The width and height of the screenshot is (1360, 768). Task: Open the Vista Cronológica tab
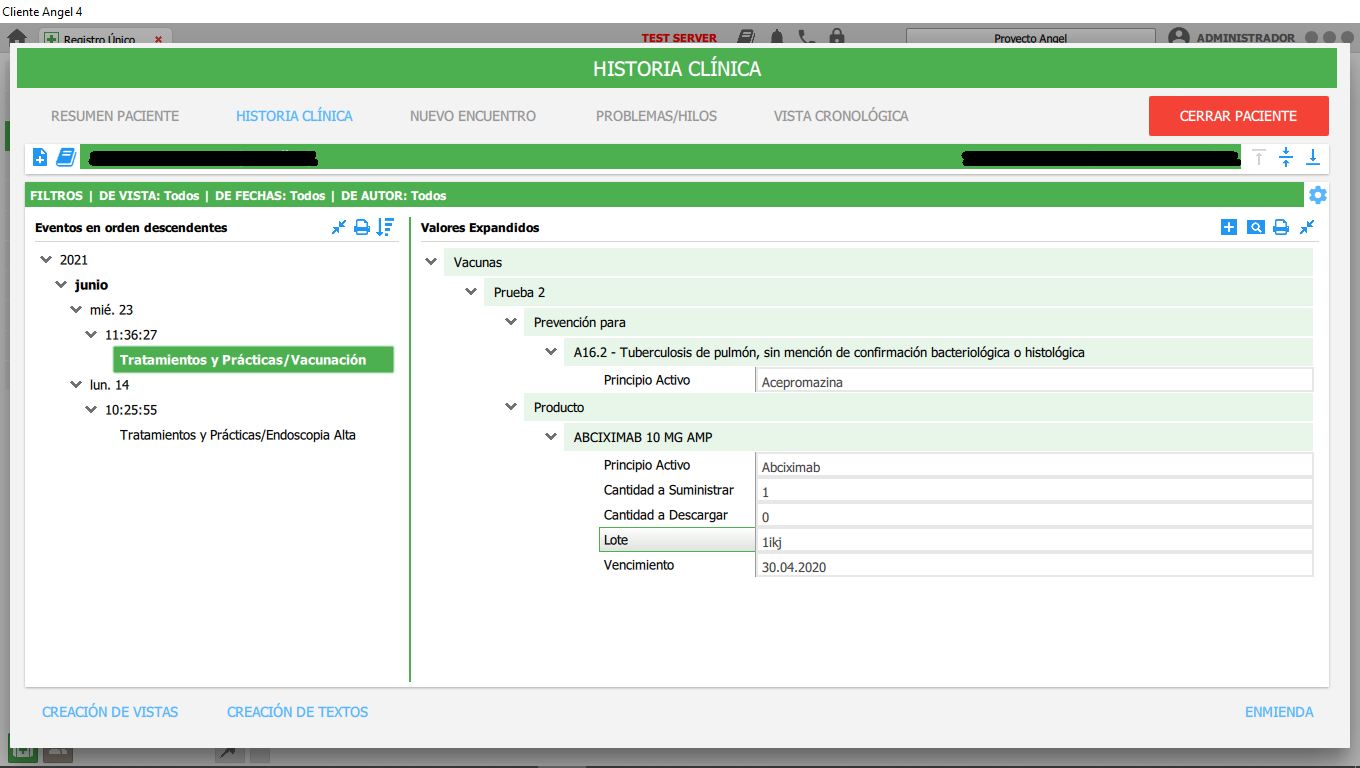(x=840, y=116)
